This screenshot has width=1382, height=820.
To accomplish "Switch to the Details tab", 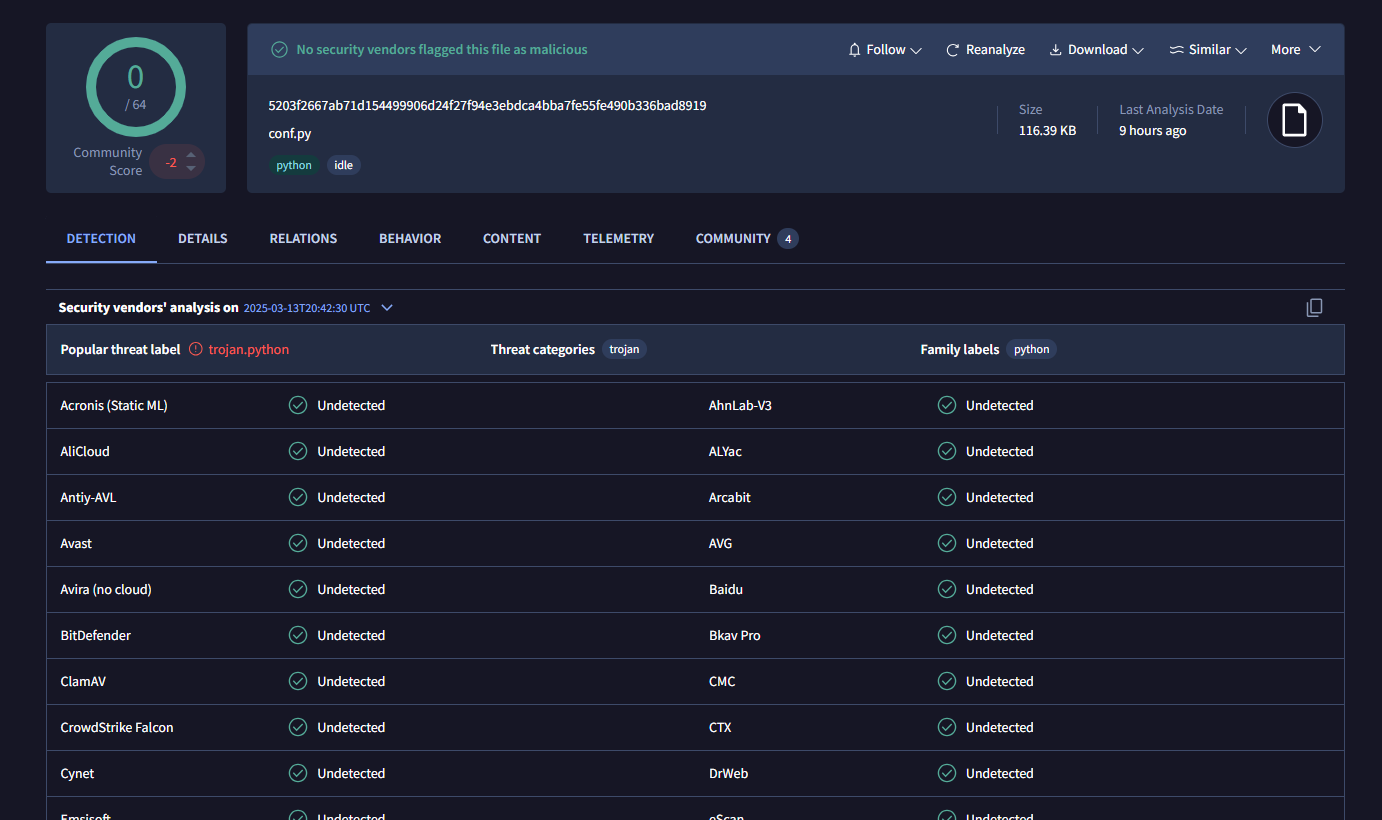I will coord(203,238).
